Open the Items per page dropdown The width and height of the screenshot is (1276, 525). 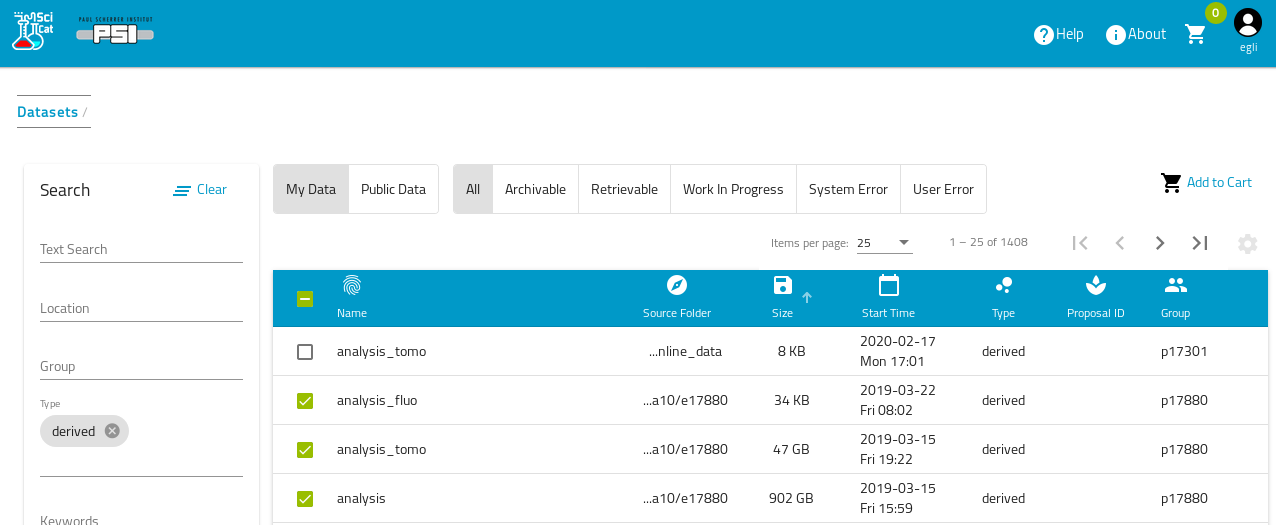pyautogui.click(x=884, y=243)
